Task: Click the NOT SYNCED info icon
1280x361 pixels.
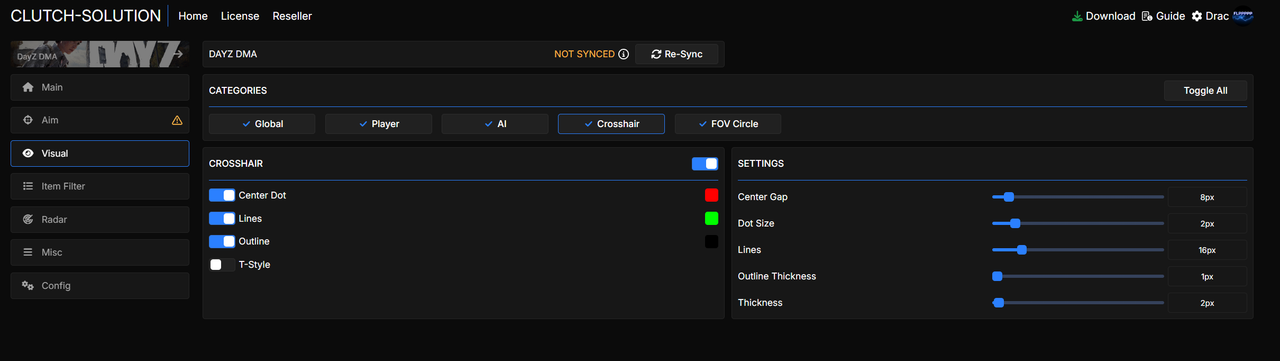Action: (x=624, y=54)
